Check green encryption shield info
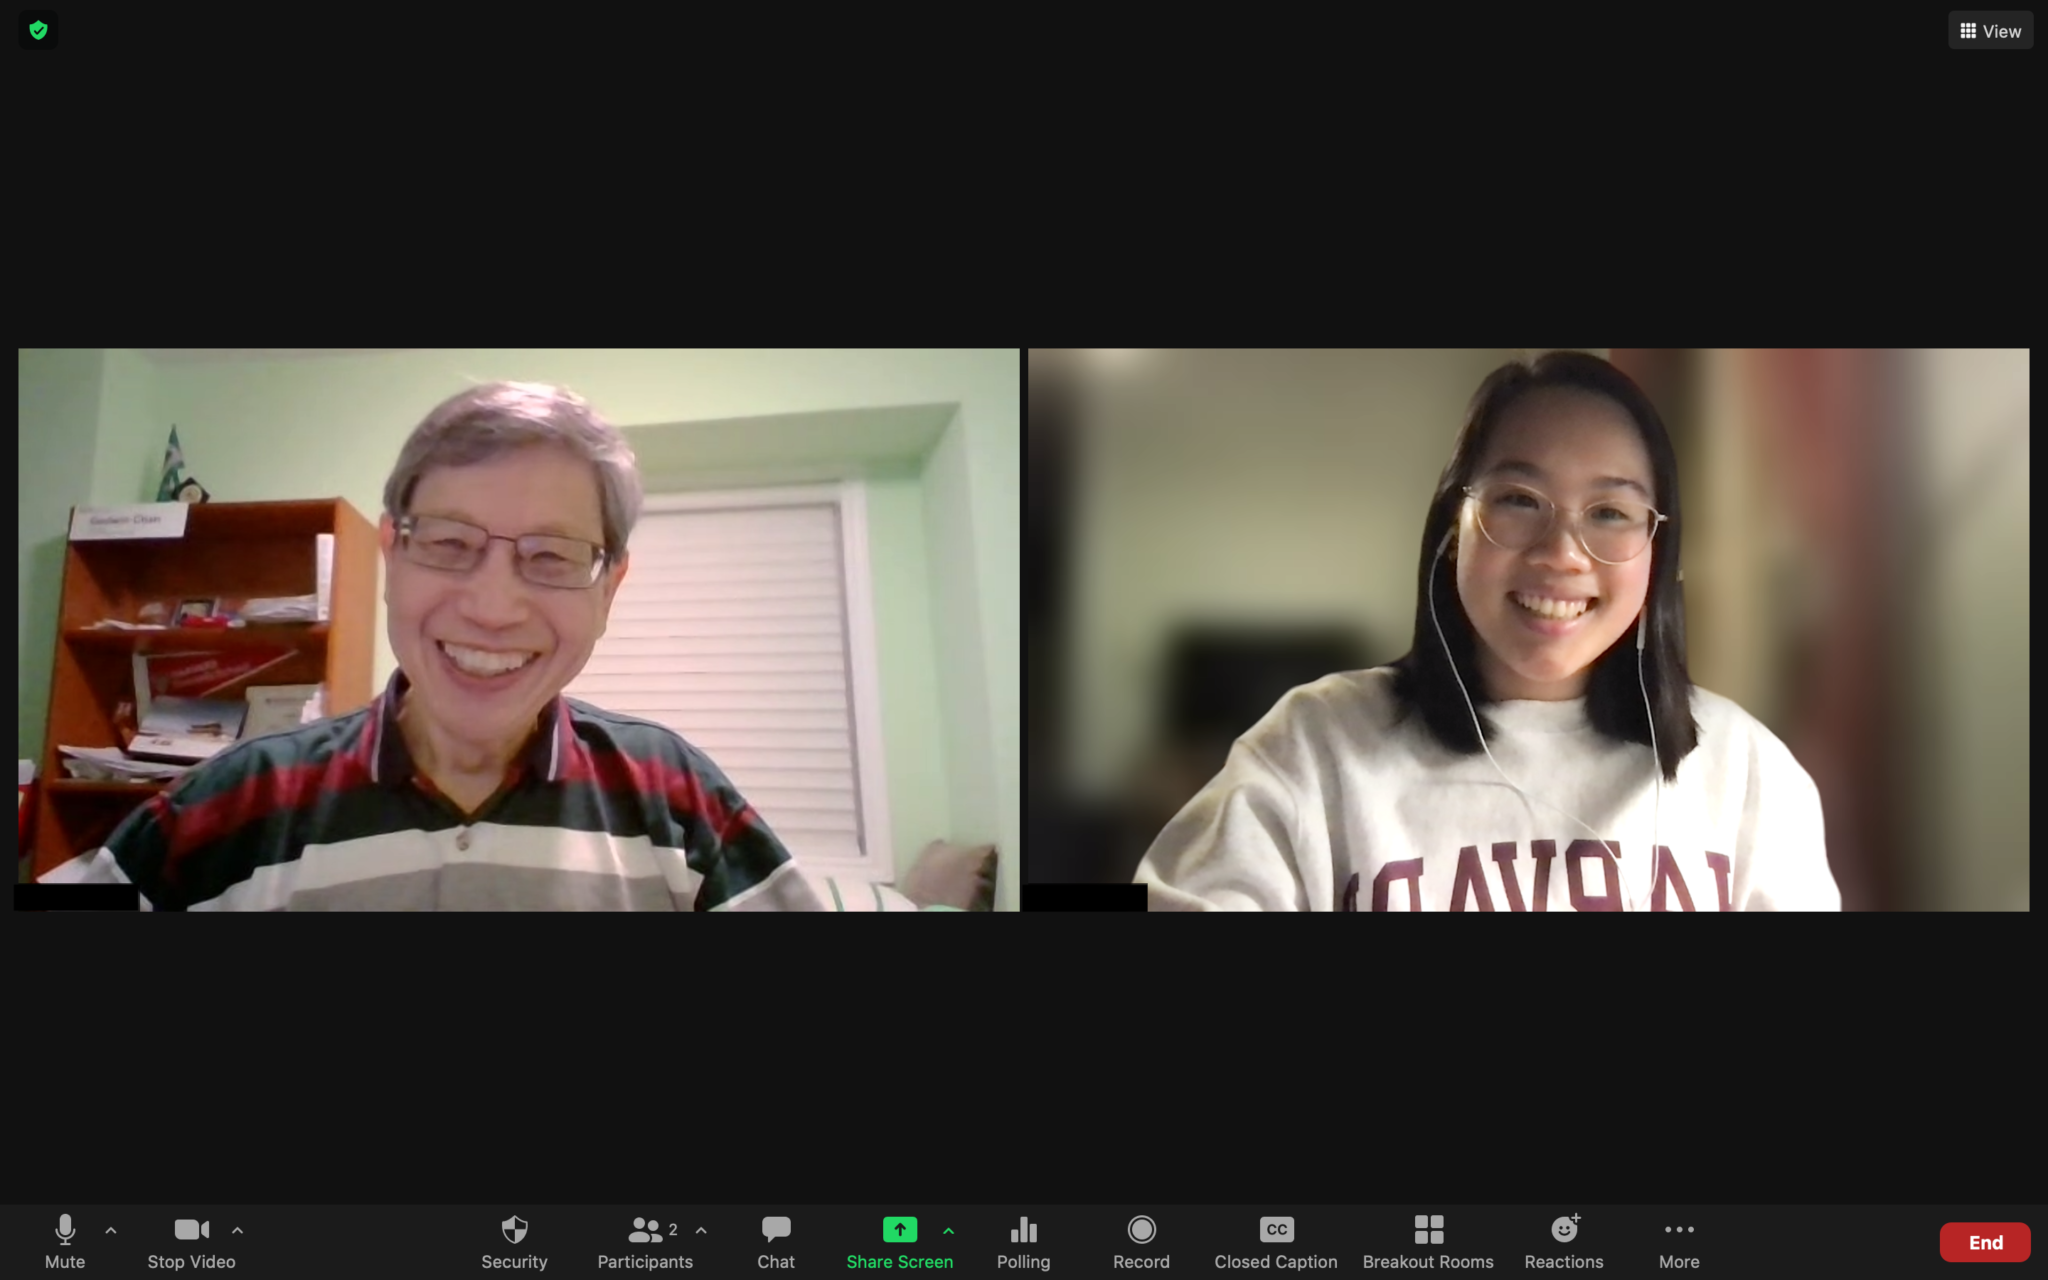 [x=38, y=30]
